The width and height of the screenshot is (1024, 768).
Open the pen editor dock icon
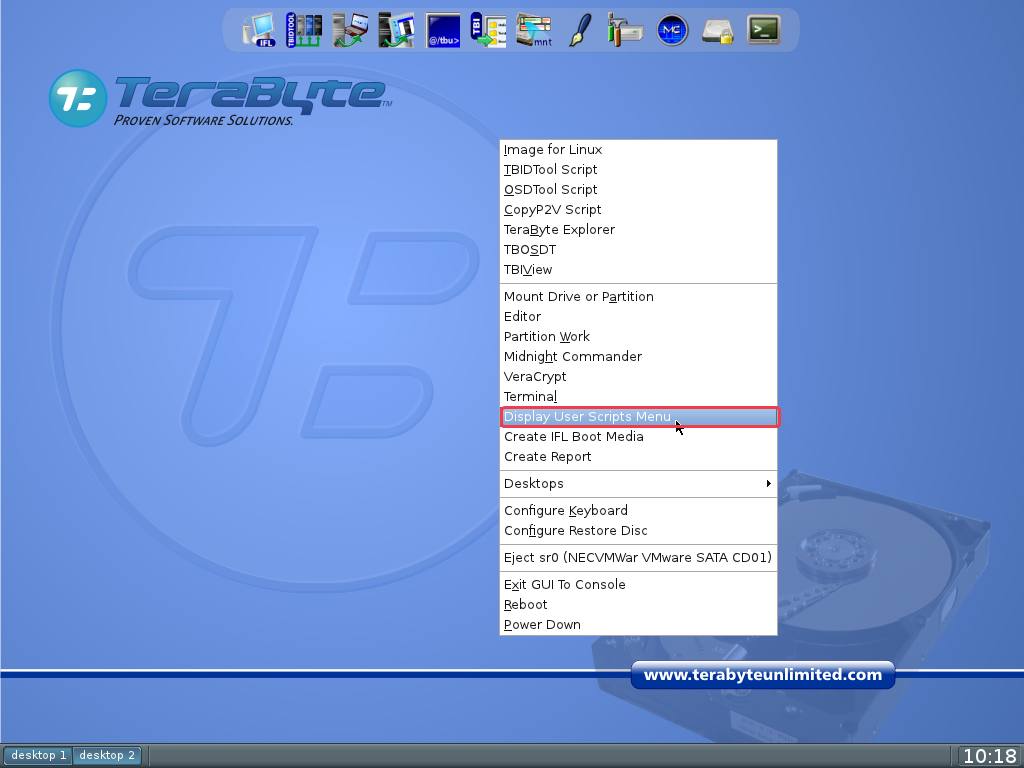pos(580,30)
